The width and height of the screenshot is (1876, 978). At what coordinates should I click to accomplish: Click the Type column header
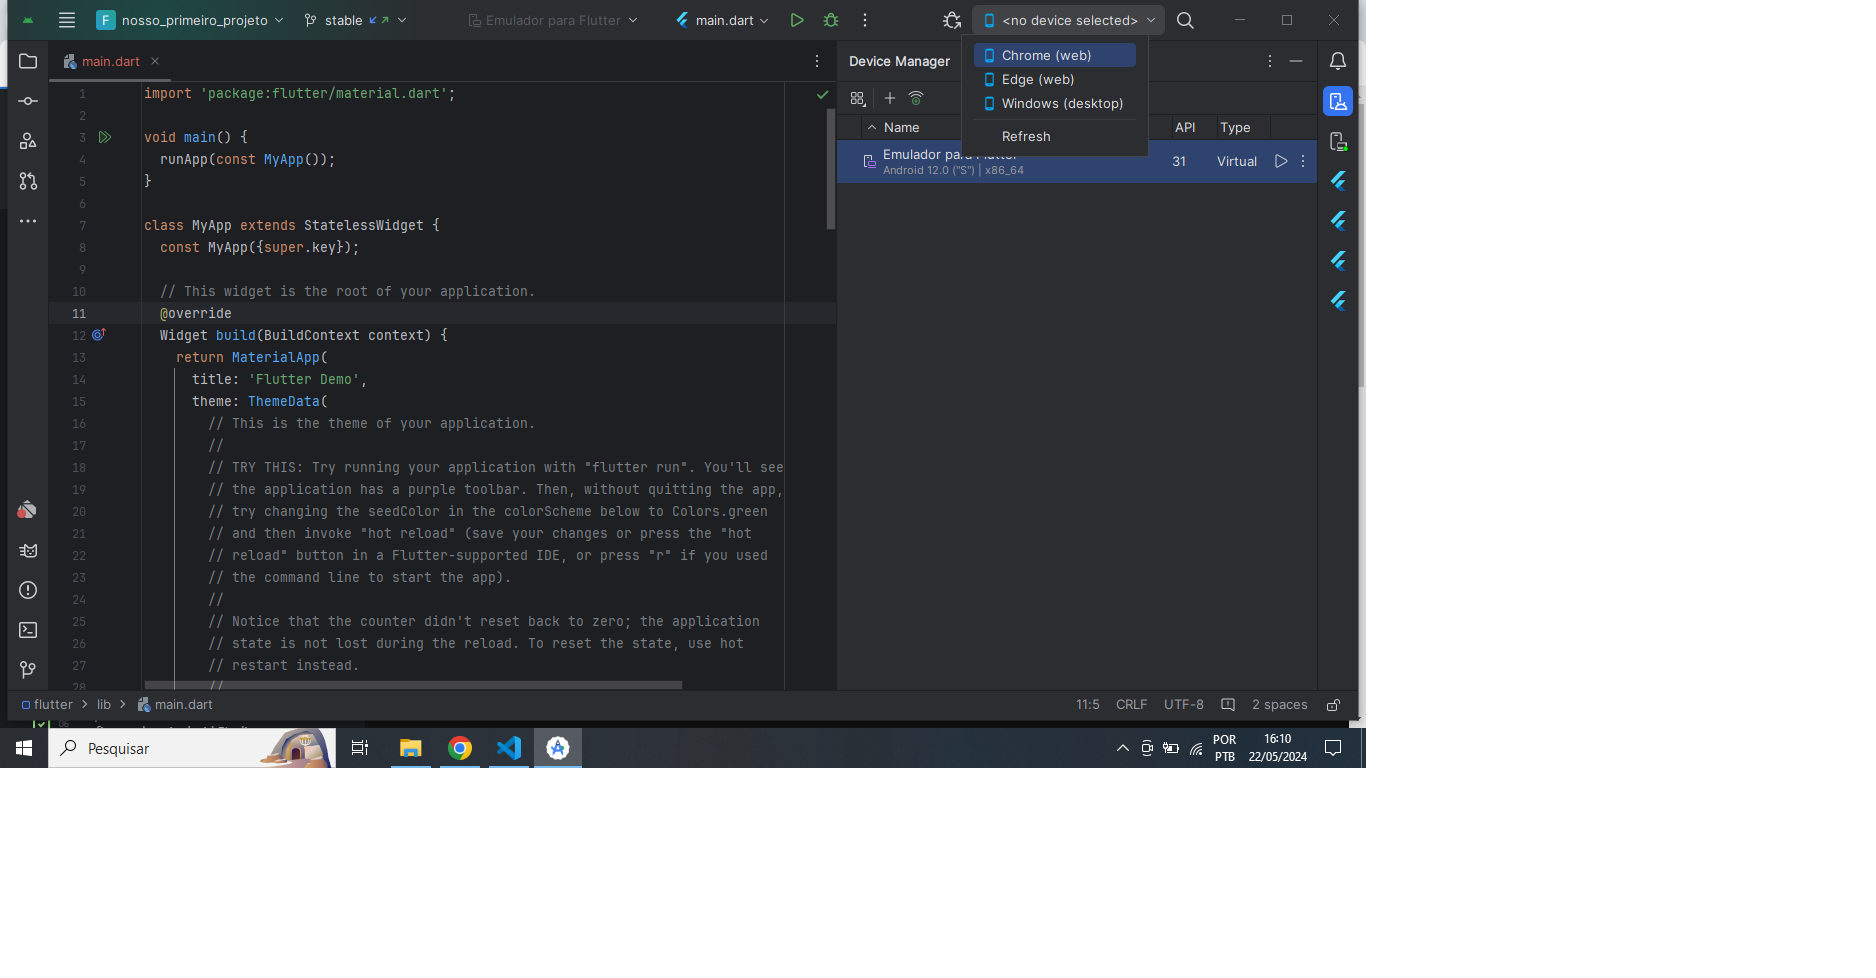click(x=1235, y=127)
